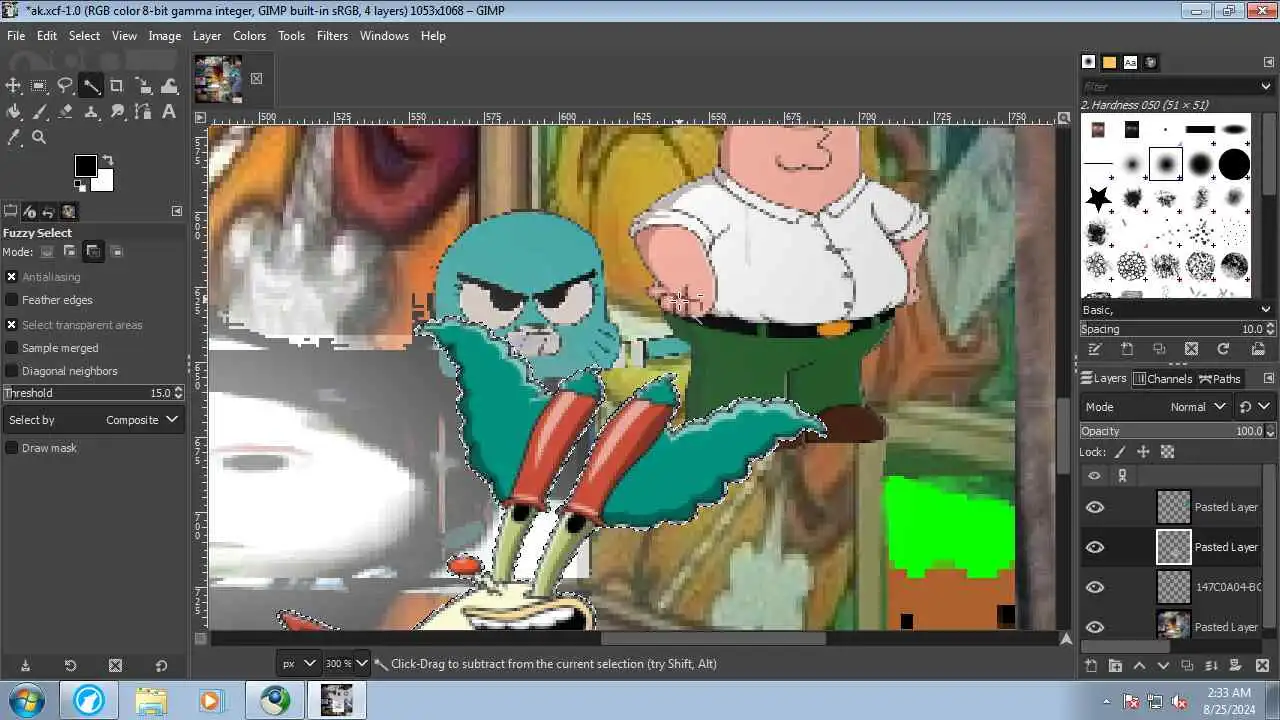Hide the 147C0A04 layer eye icon
The image size is (1280, 720).
tap(1095, 587)
